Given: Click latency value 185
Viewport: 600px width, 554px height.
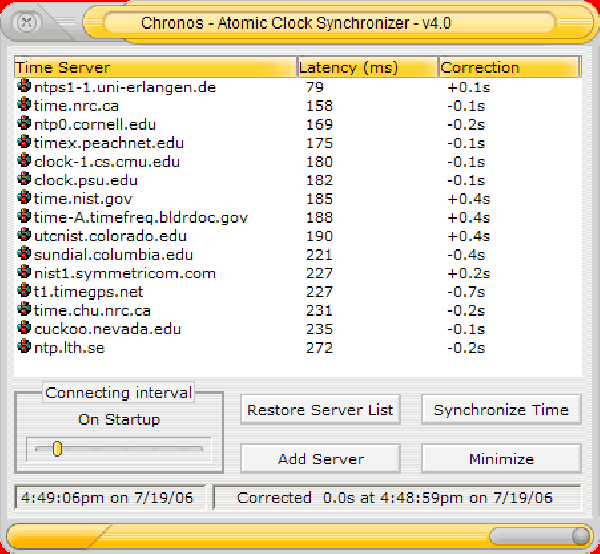Looking at the screenshot, I should (x=319, y=199).
